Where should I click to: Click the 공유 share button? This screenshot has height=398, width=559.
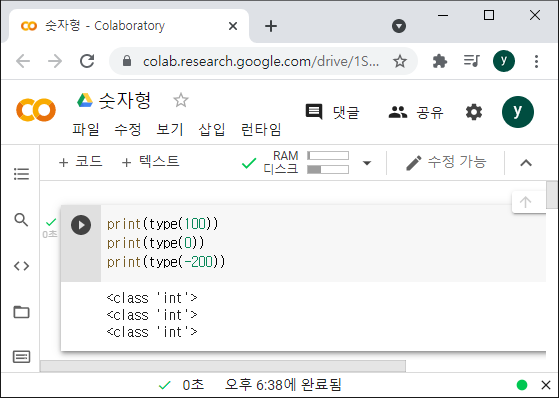coord(416,113)
